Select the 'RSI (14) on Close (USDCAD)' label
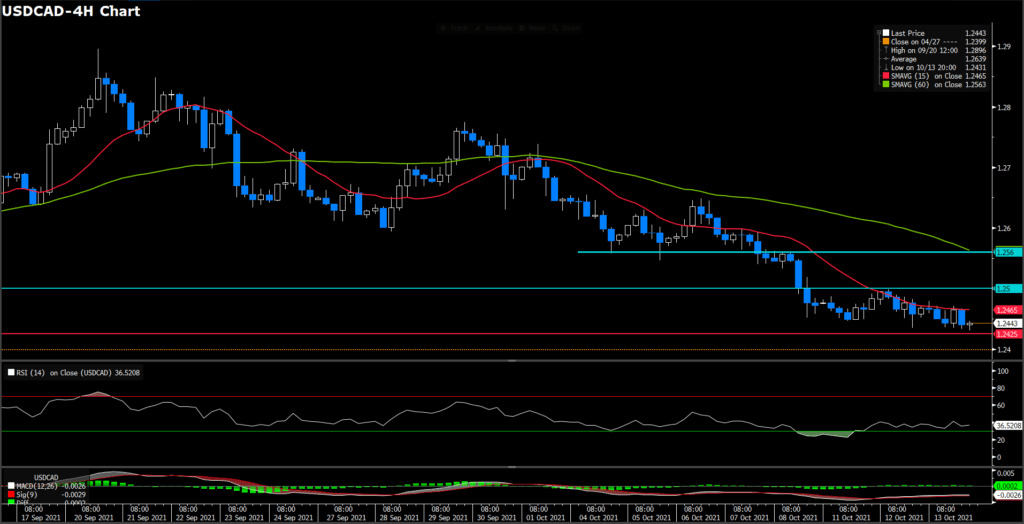This screenshot has height=524, width=1024. click(63, 373)
